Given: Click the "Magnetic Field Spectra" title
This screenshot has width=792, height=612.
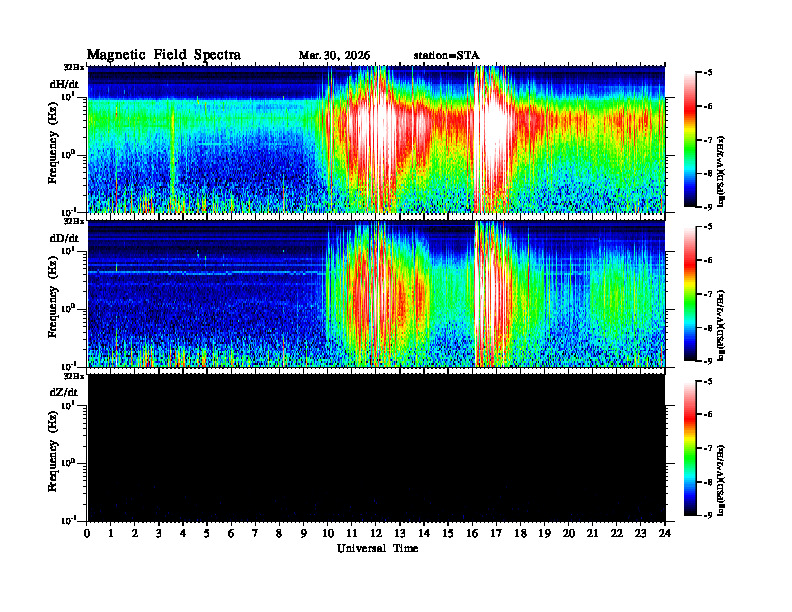Looking at the screenshot, I should (x=164, y=55).
